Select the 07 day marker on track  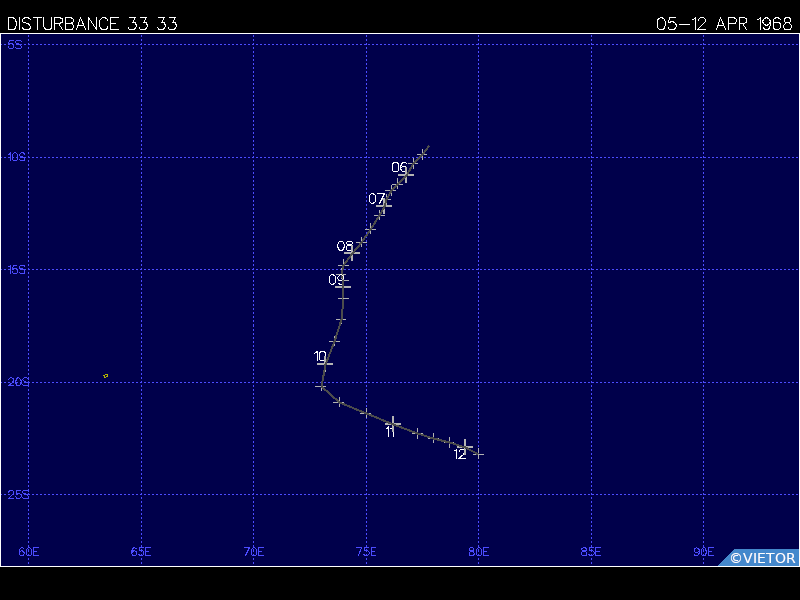384,205
